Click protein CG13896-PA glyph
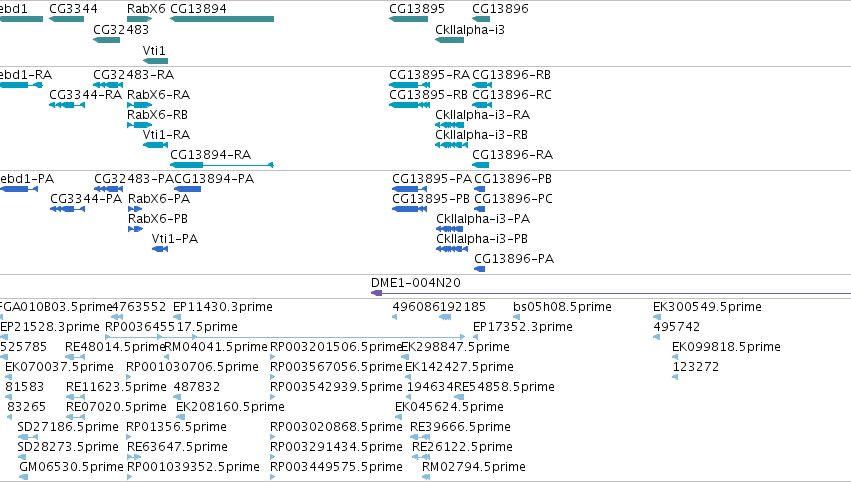Screen dimensions: 851x482 pyautogui.click(x=480, y=269)
